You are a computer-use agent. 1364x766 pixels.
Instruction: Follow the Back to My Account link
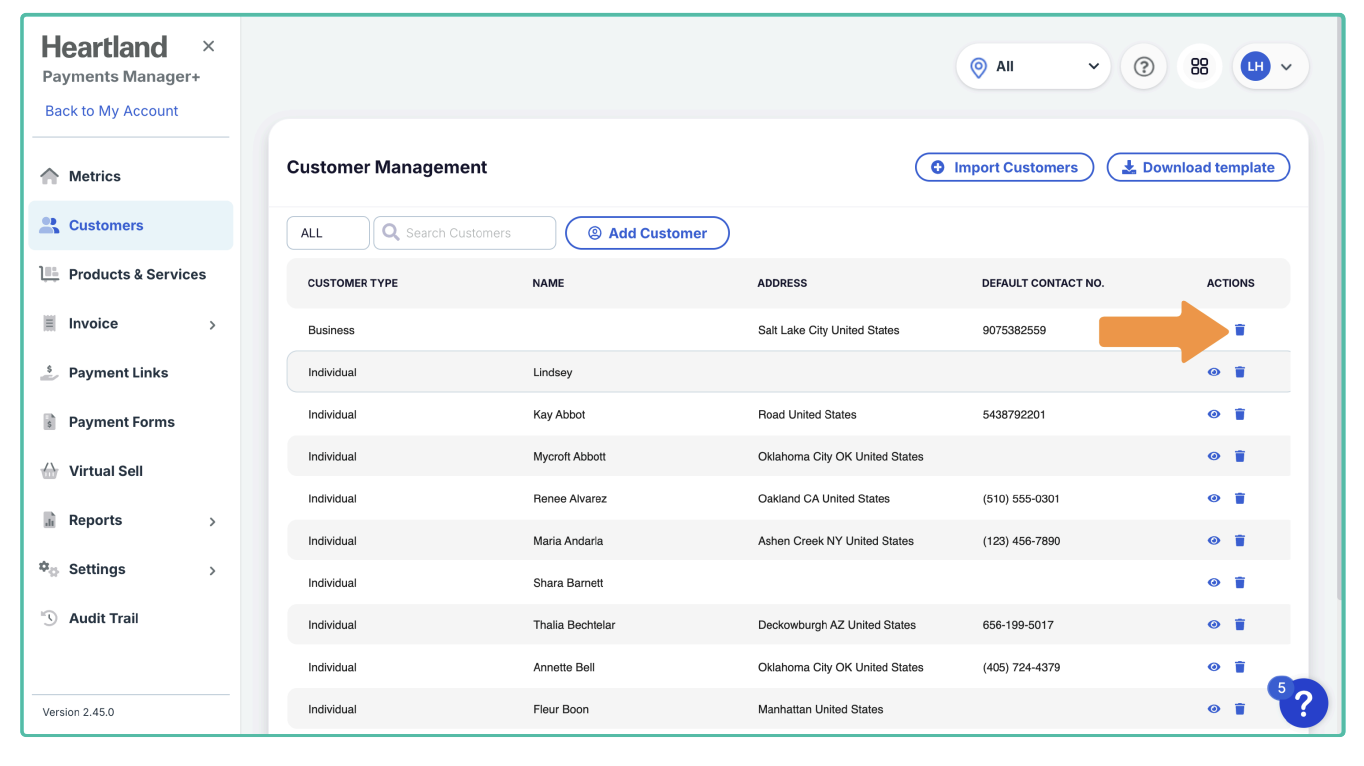coord(111,111)
